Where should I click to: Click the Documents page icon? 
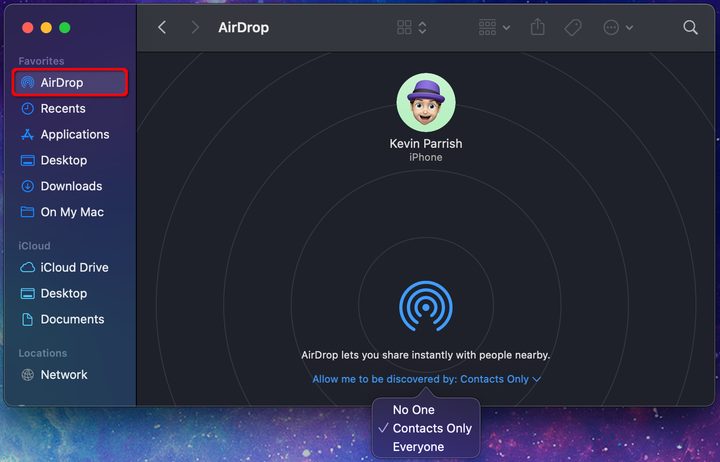pyautogui.click(x=28, y=319)
